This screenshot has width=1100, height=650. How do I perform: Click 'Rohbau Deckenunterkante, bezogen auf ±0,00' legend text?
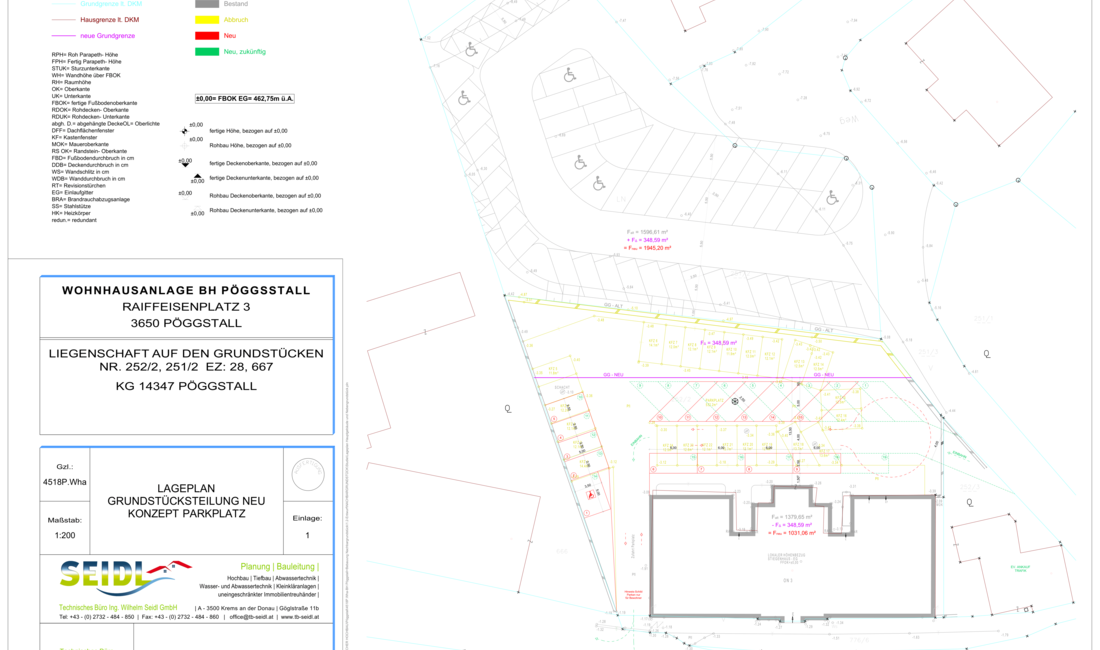click(x=265, y=210)
